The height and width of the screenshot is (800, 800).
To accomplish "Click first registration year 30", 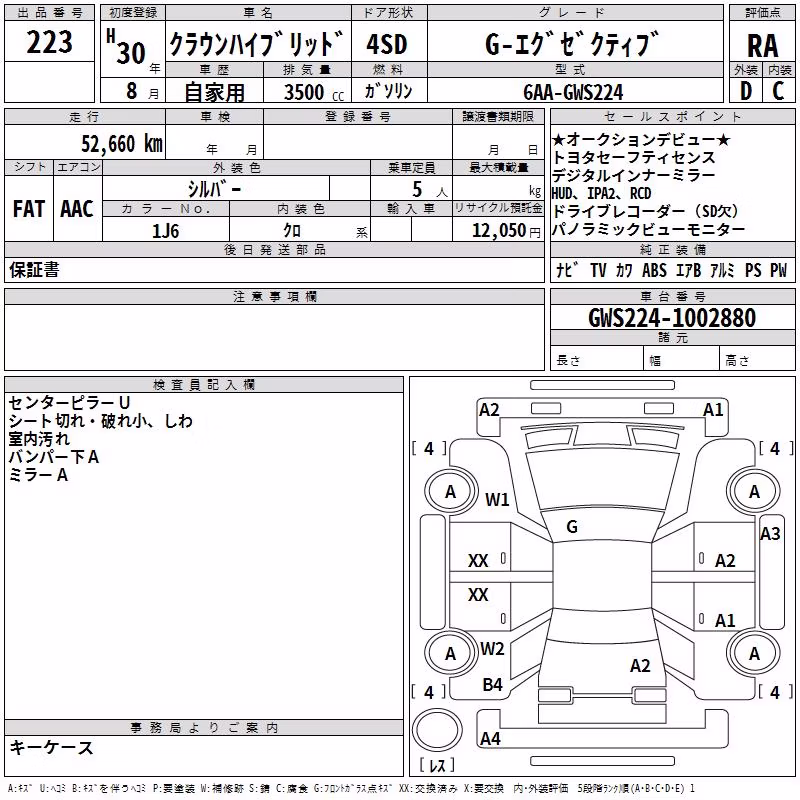I will pos(131,53).
